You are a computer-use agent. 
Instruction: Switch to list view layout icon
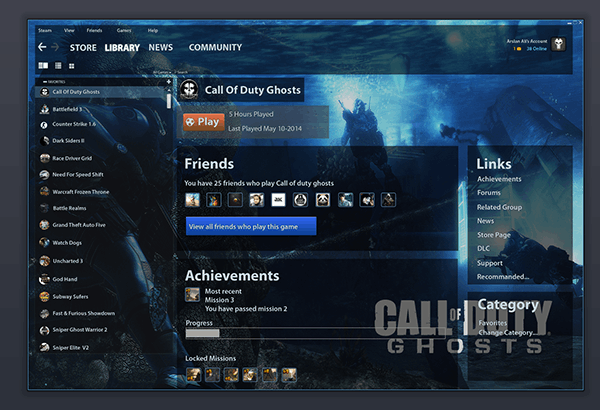(x=58, y=66)
